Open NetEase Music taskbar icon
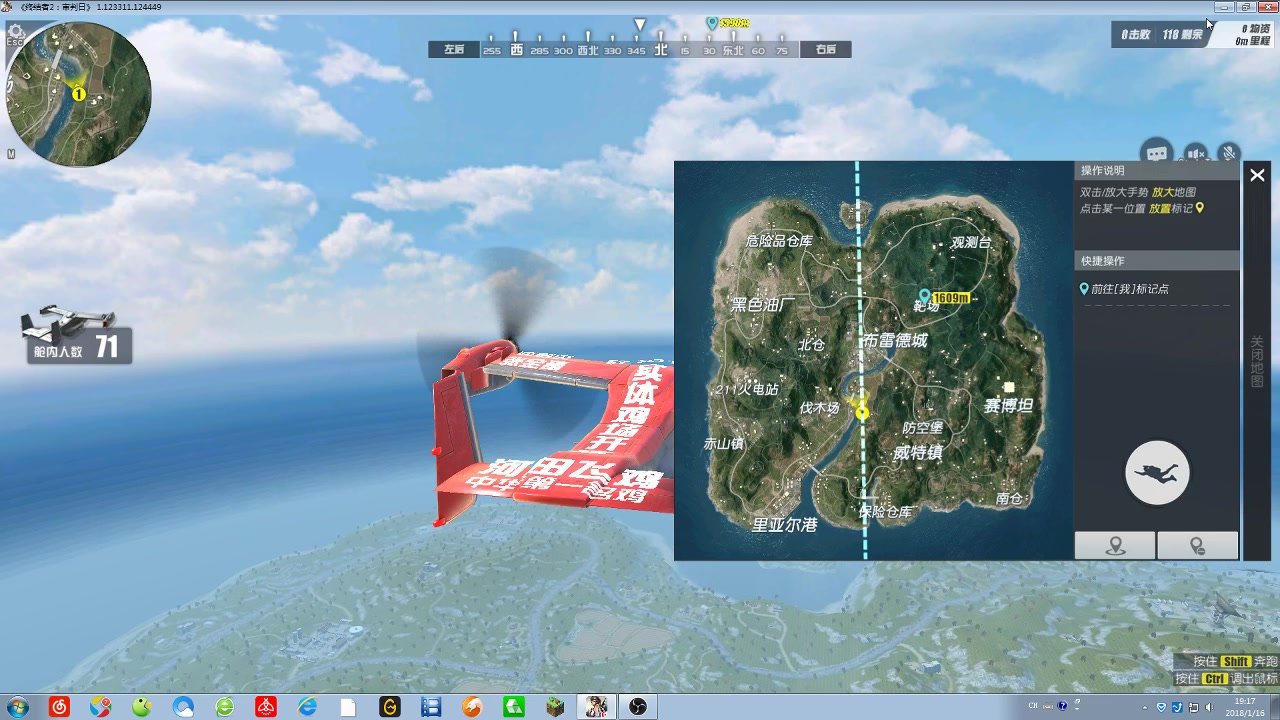Viewport: 1280px width, 720px height. (x=60, y=707)
